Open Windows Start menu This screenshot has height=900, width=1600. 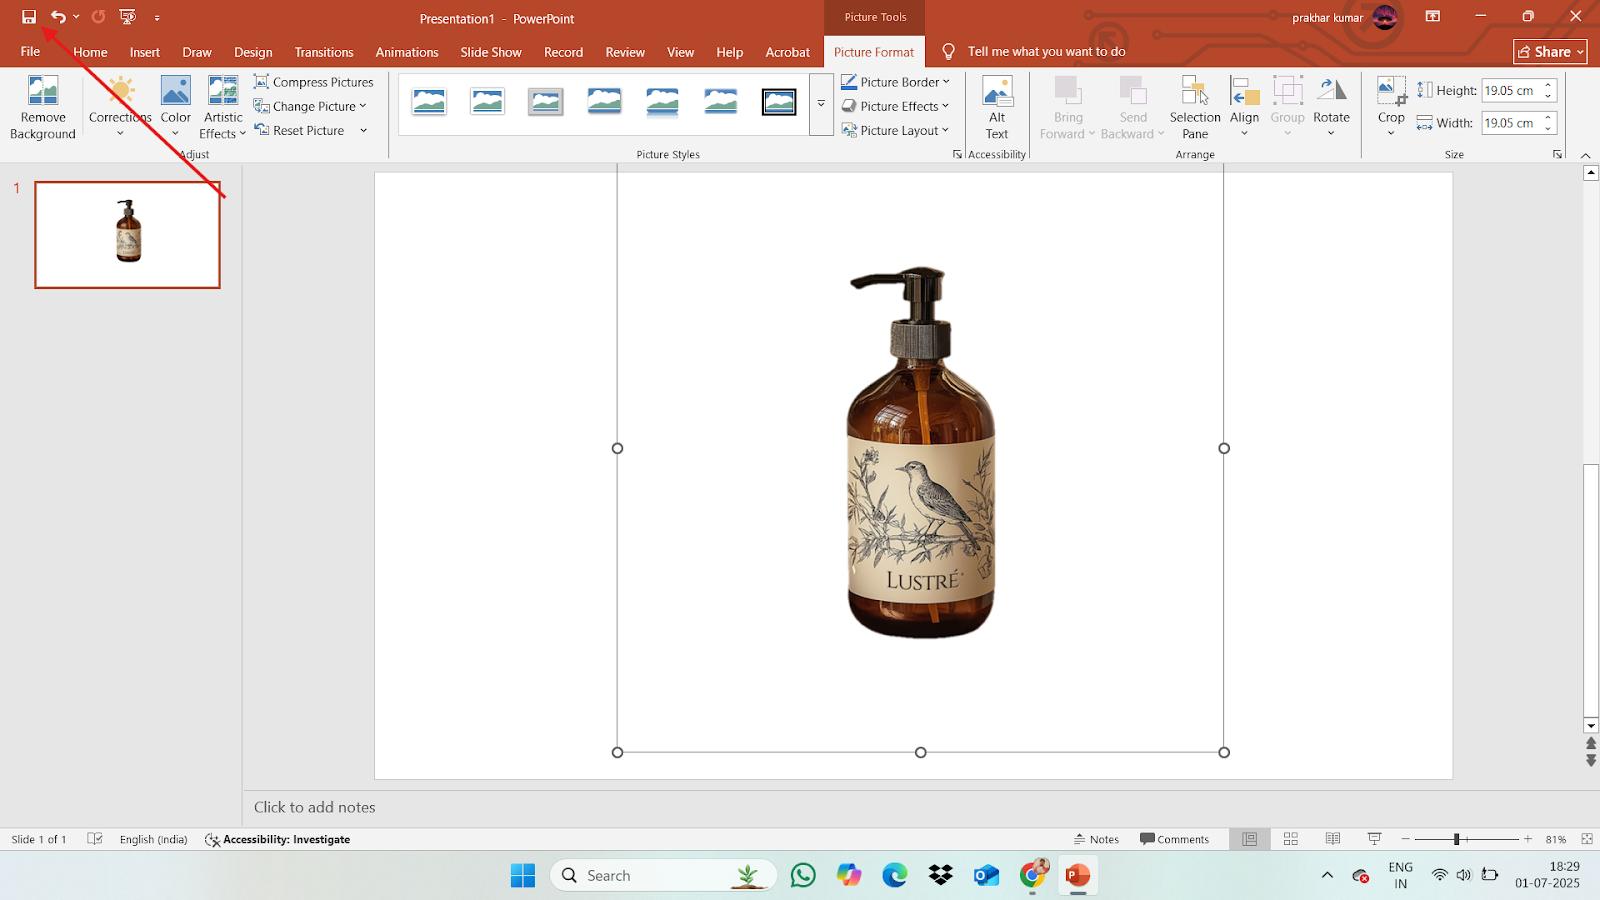522,876
